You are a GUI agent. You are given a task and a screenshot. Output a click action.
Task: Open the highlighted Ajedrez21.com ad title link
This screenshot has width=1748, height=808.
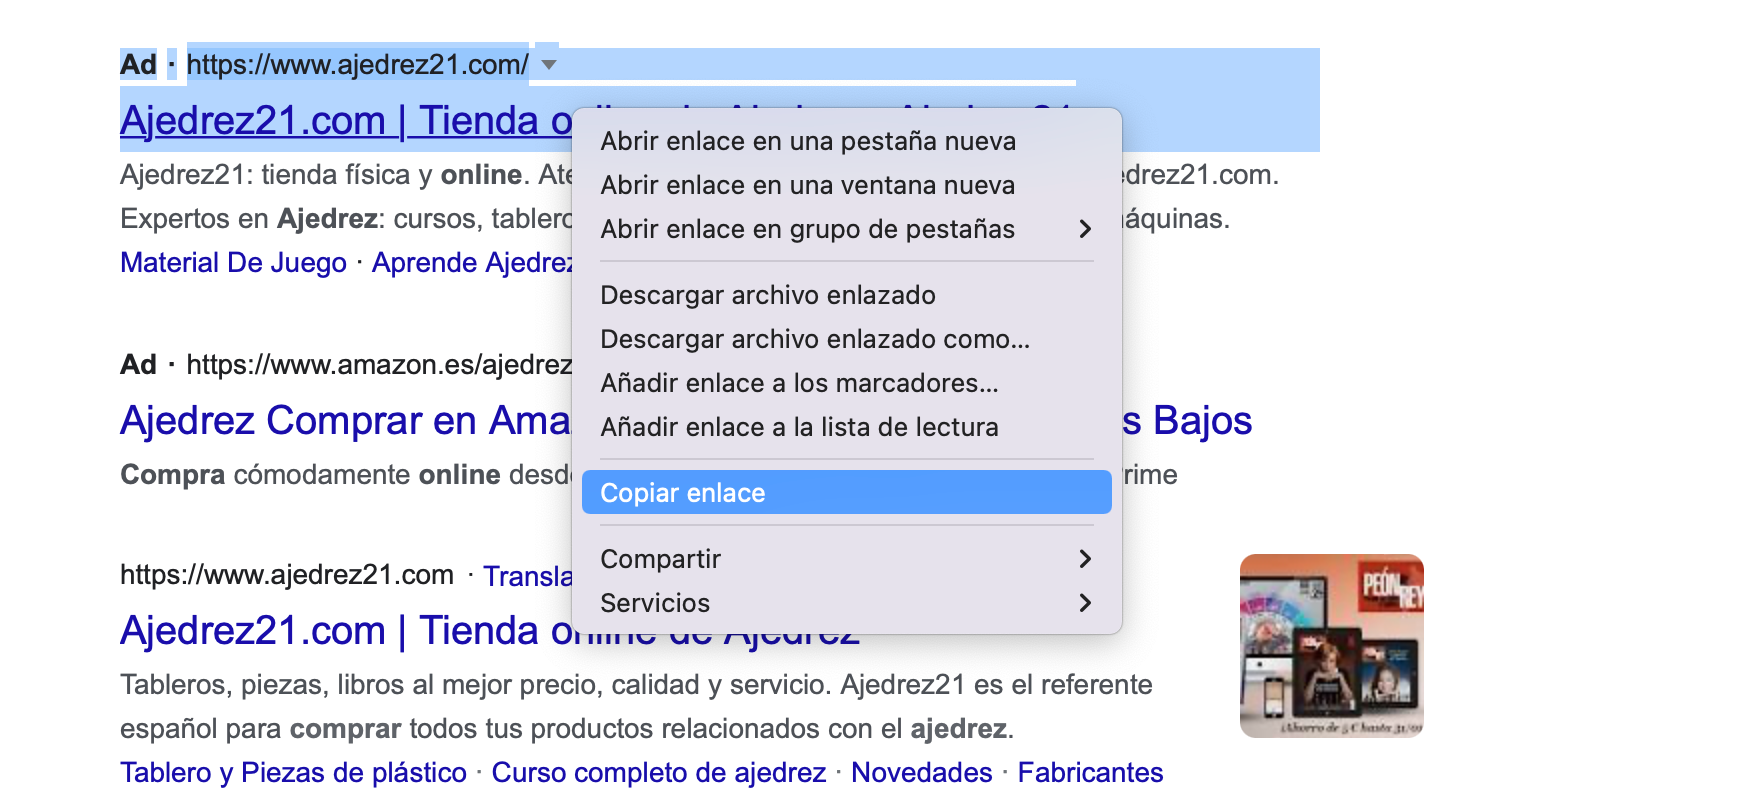(345, 121)
